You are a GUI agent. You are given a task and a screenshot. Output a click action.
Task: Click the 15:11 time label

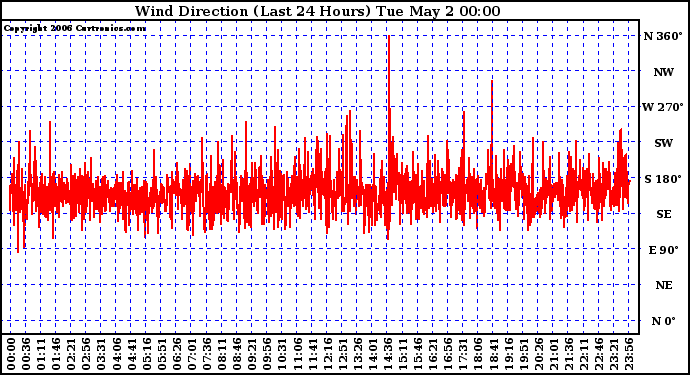coord(403,354)
